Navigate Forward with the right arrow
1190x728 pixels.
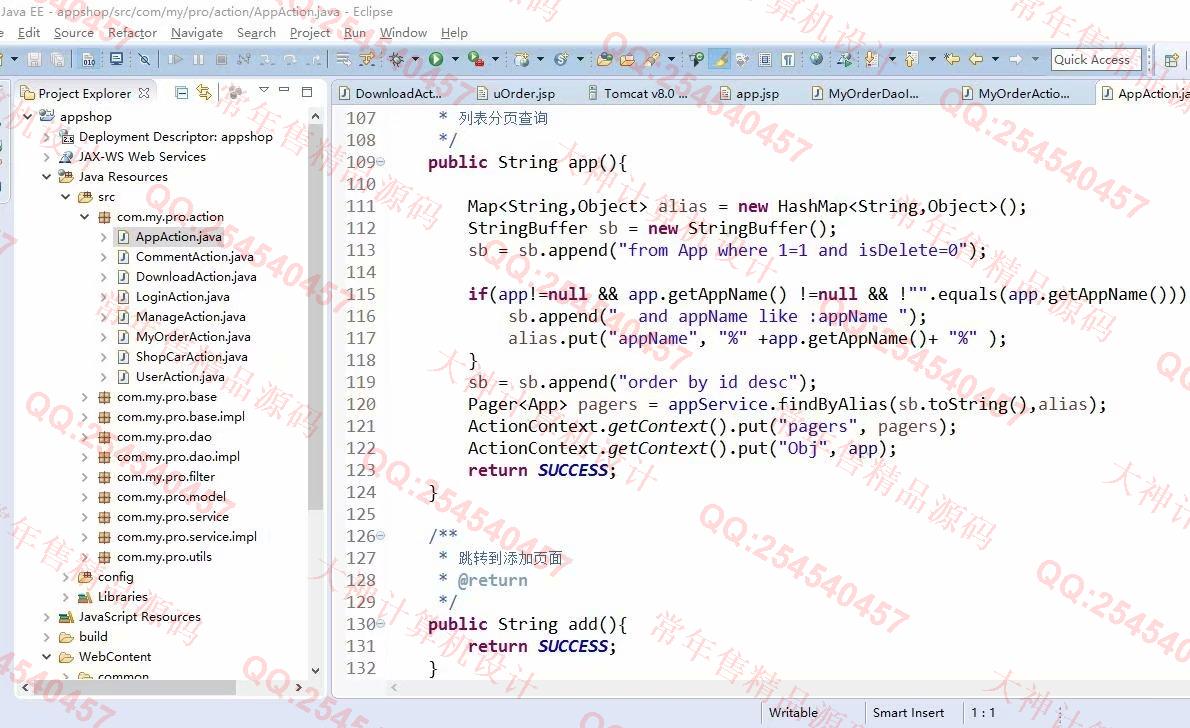tap(1015, 59)
